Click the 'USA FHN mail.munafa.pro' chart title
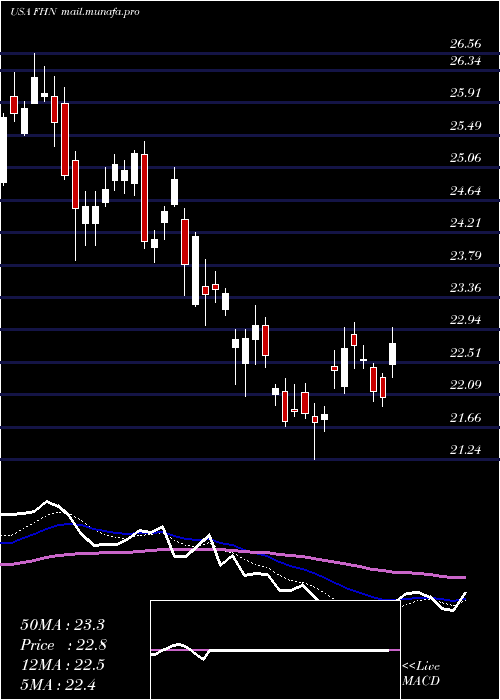Screen dimensions: 500x700 (x=75, y=12)
